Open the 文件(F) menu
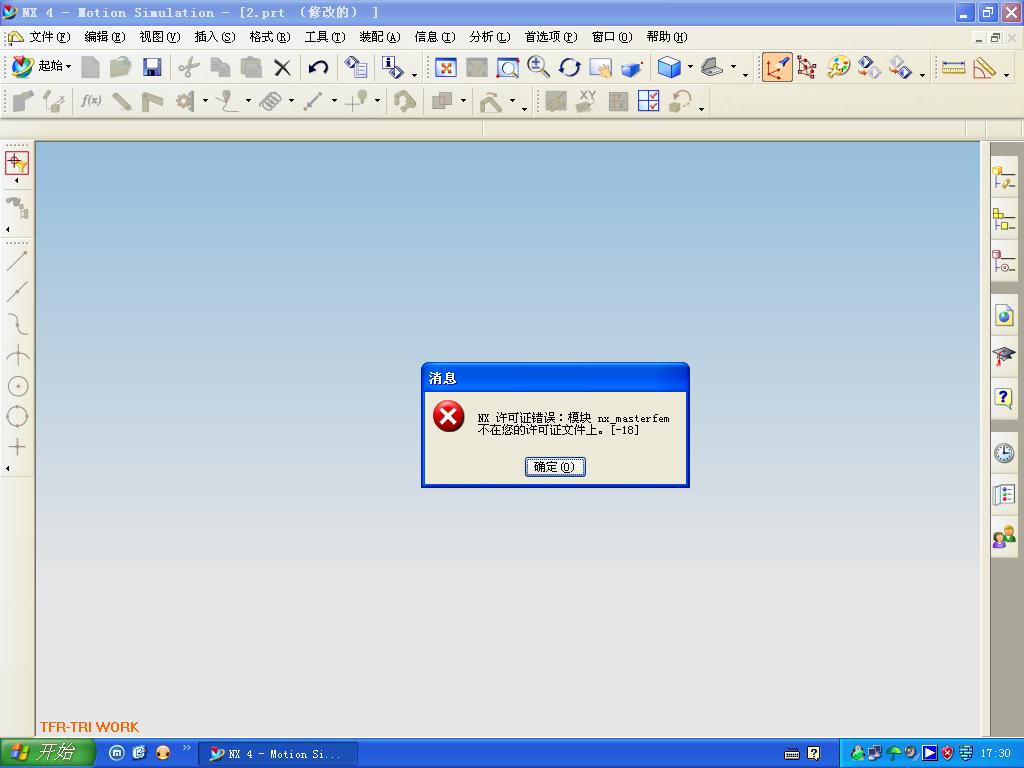The width and height of the screenshot is (1024, 768). tap(50, 37)
